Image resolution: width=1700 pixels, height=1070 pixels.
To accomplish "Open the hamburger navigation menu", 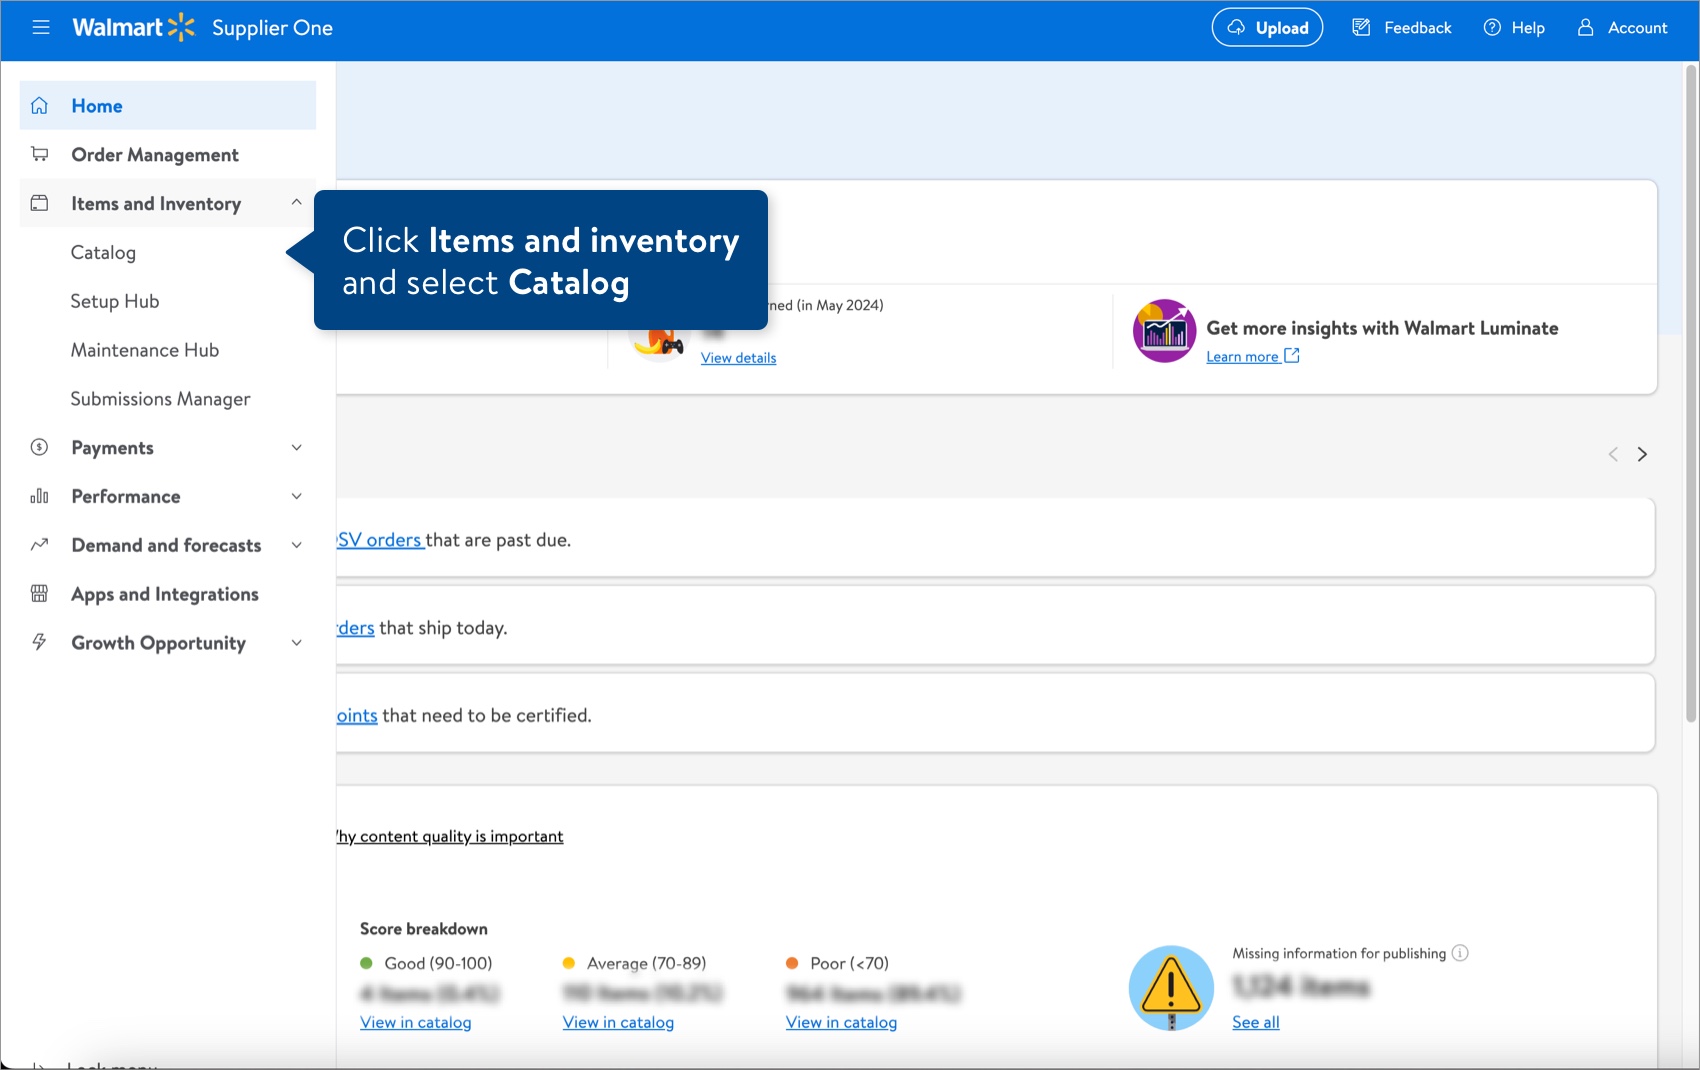I will point(41,27).
